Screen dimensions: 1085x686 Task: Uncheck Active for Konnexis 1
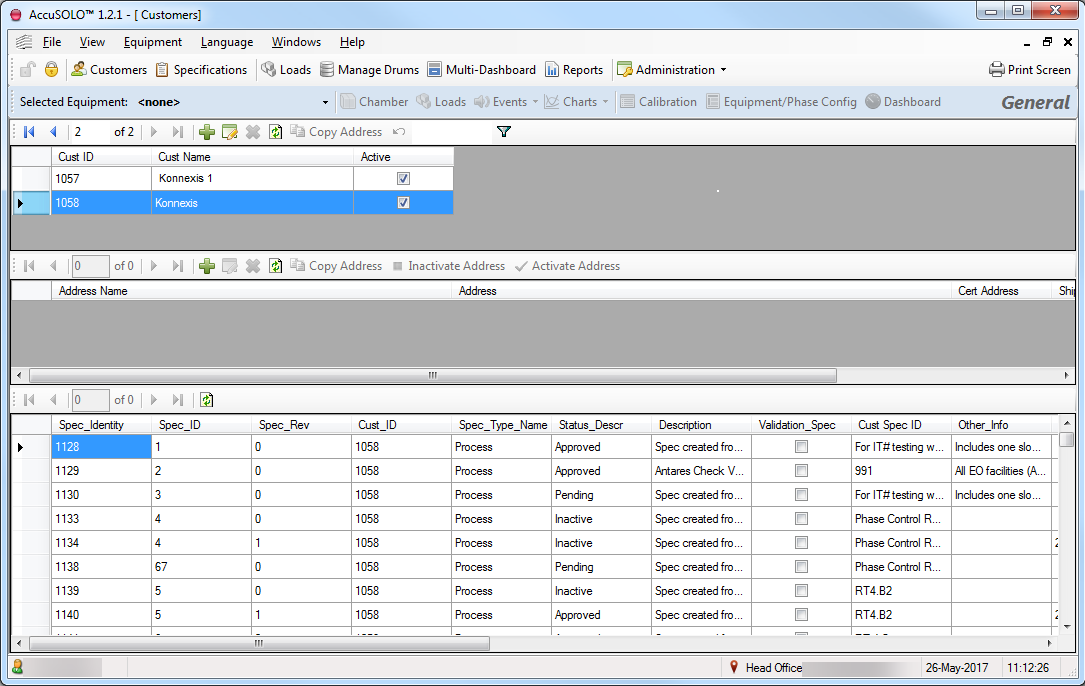[403, 179]
